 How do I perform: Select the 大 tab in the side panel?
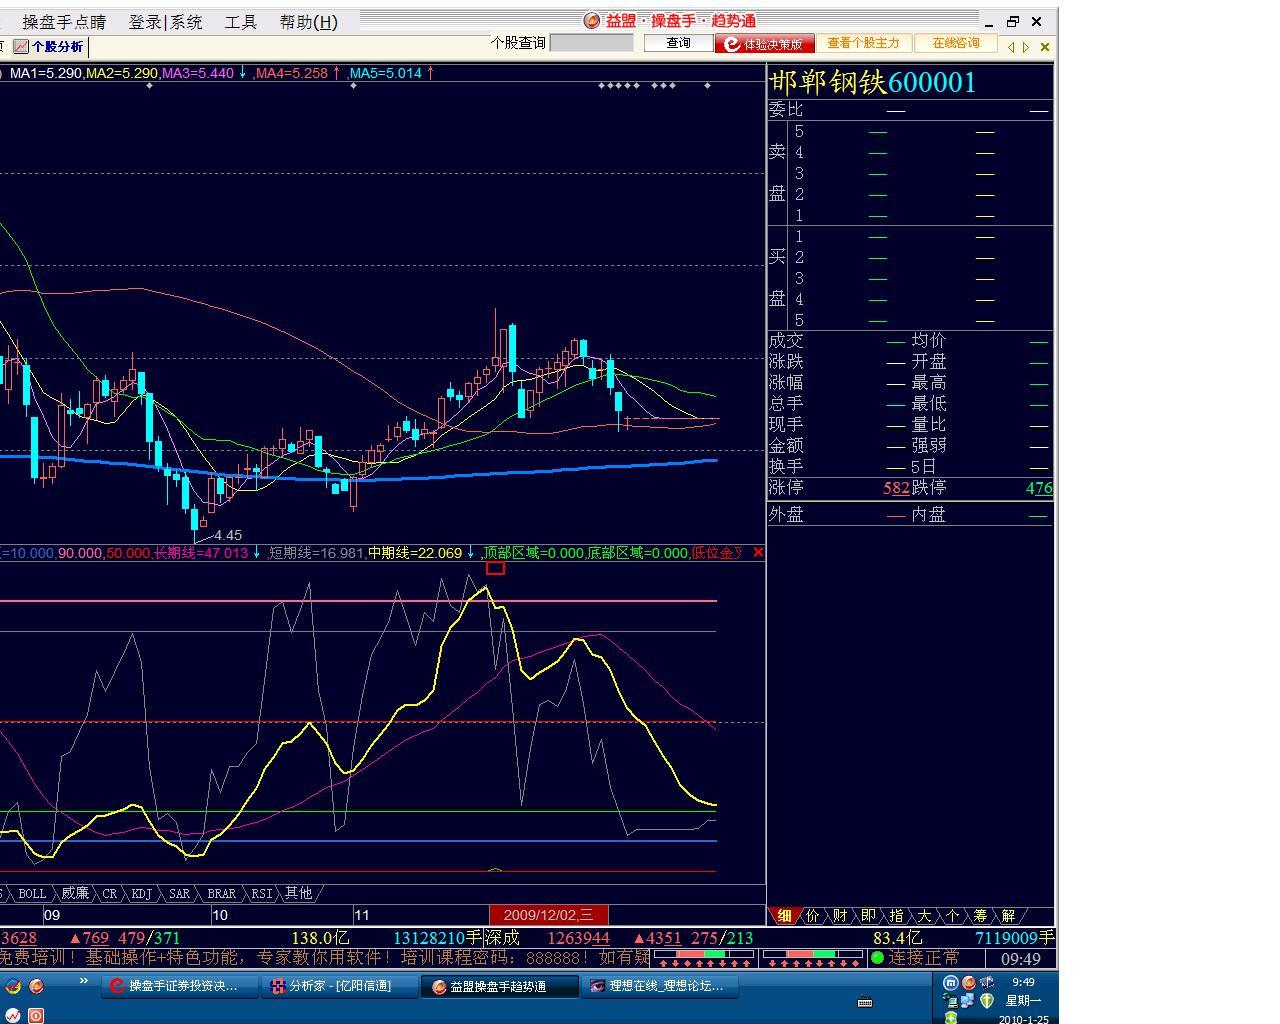[924, 915]
